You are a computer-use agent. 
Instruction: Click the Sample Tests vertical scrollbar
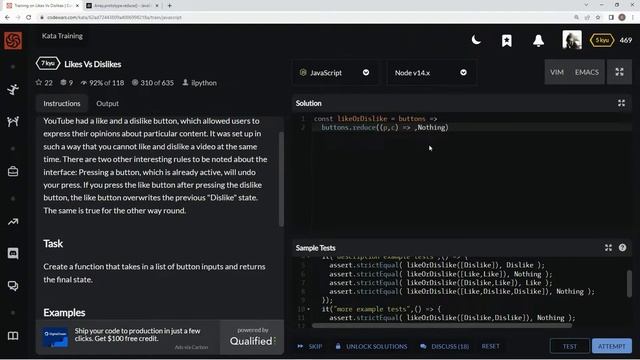[x=629, y=283]
